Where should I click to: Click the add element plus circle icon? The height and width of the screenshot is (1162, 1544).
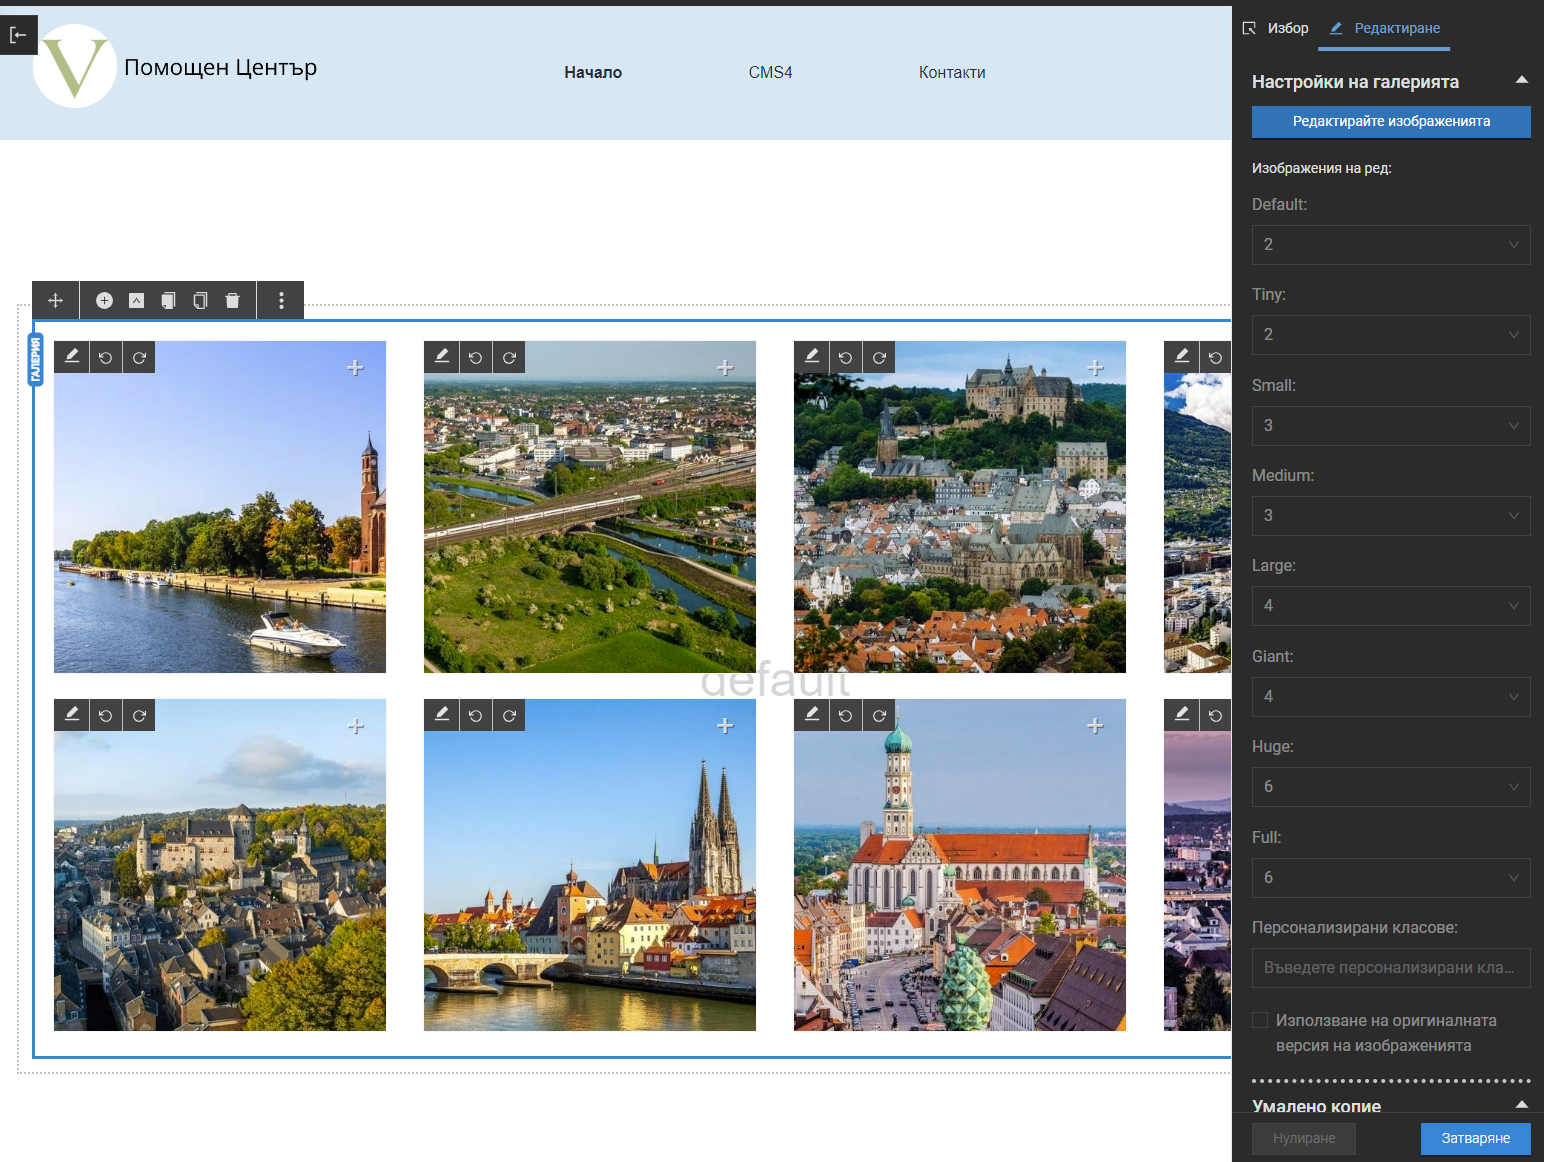pyautogui.click(x=104, y=301)
